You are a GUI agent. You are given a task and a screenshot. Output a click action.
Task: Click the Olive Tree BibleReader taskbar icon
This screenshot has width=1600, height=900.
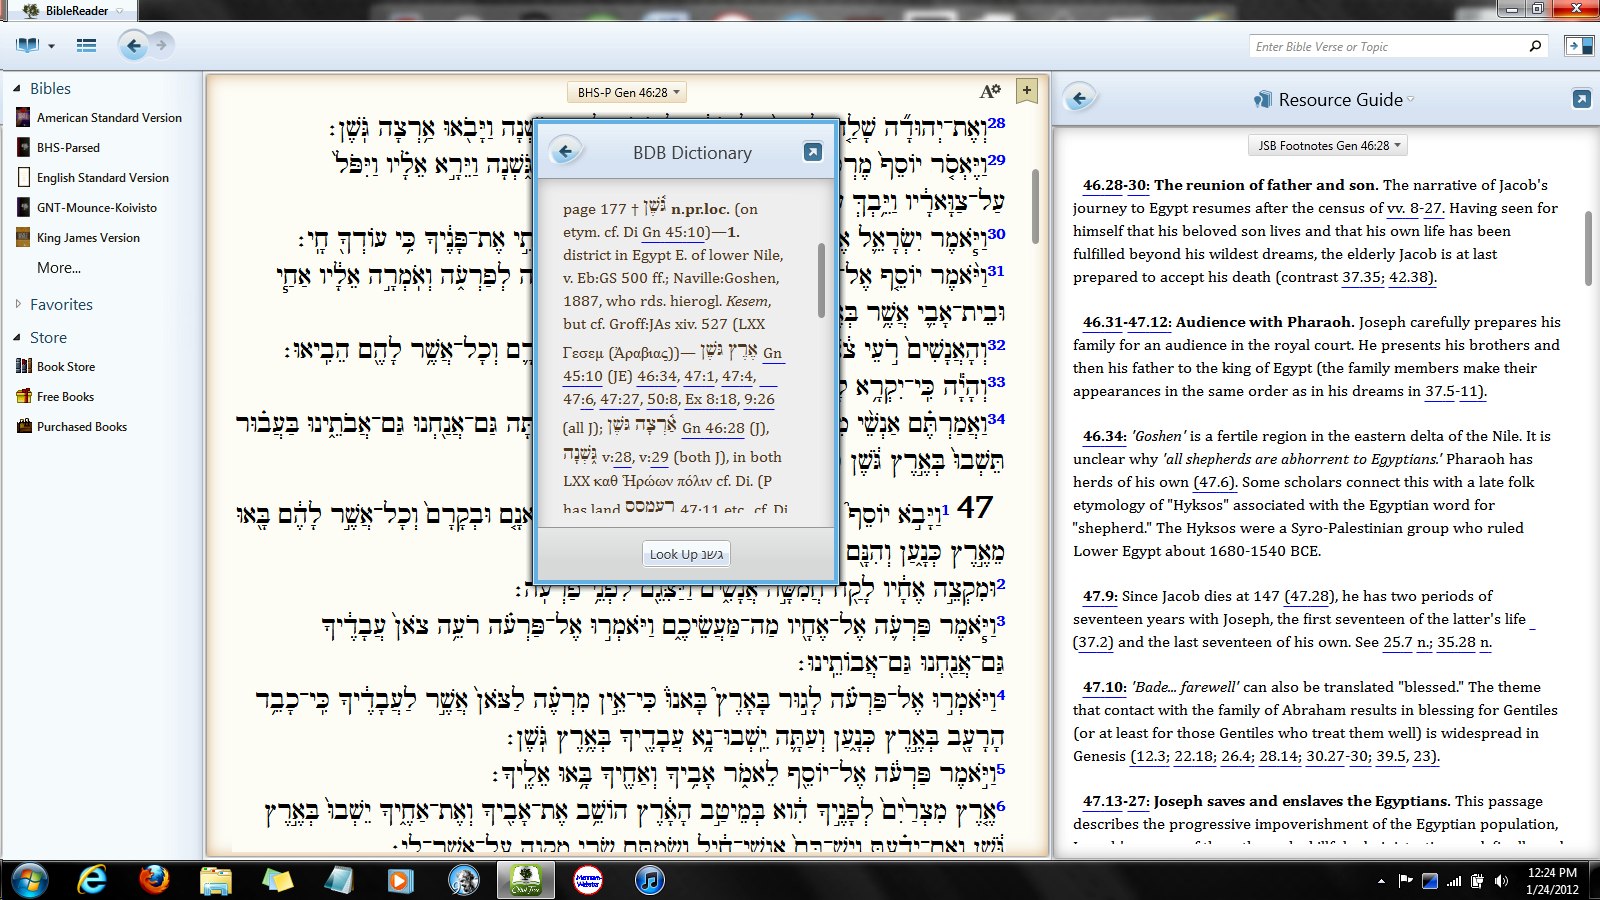point(526,880)
